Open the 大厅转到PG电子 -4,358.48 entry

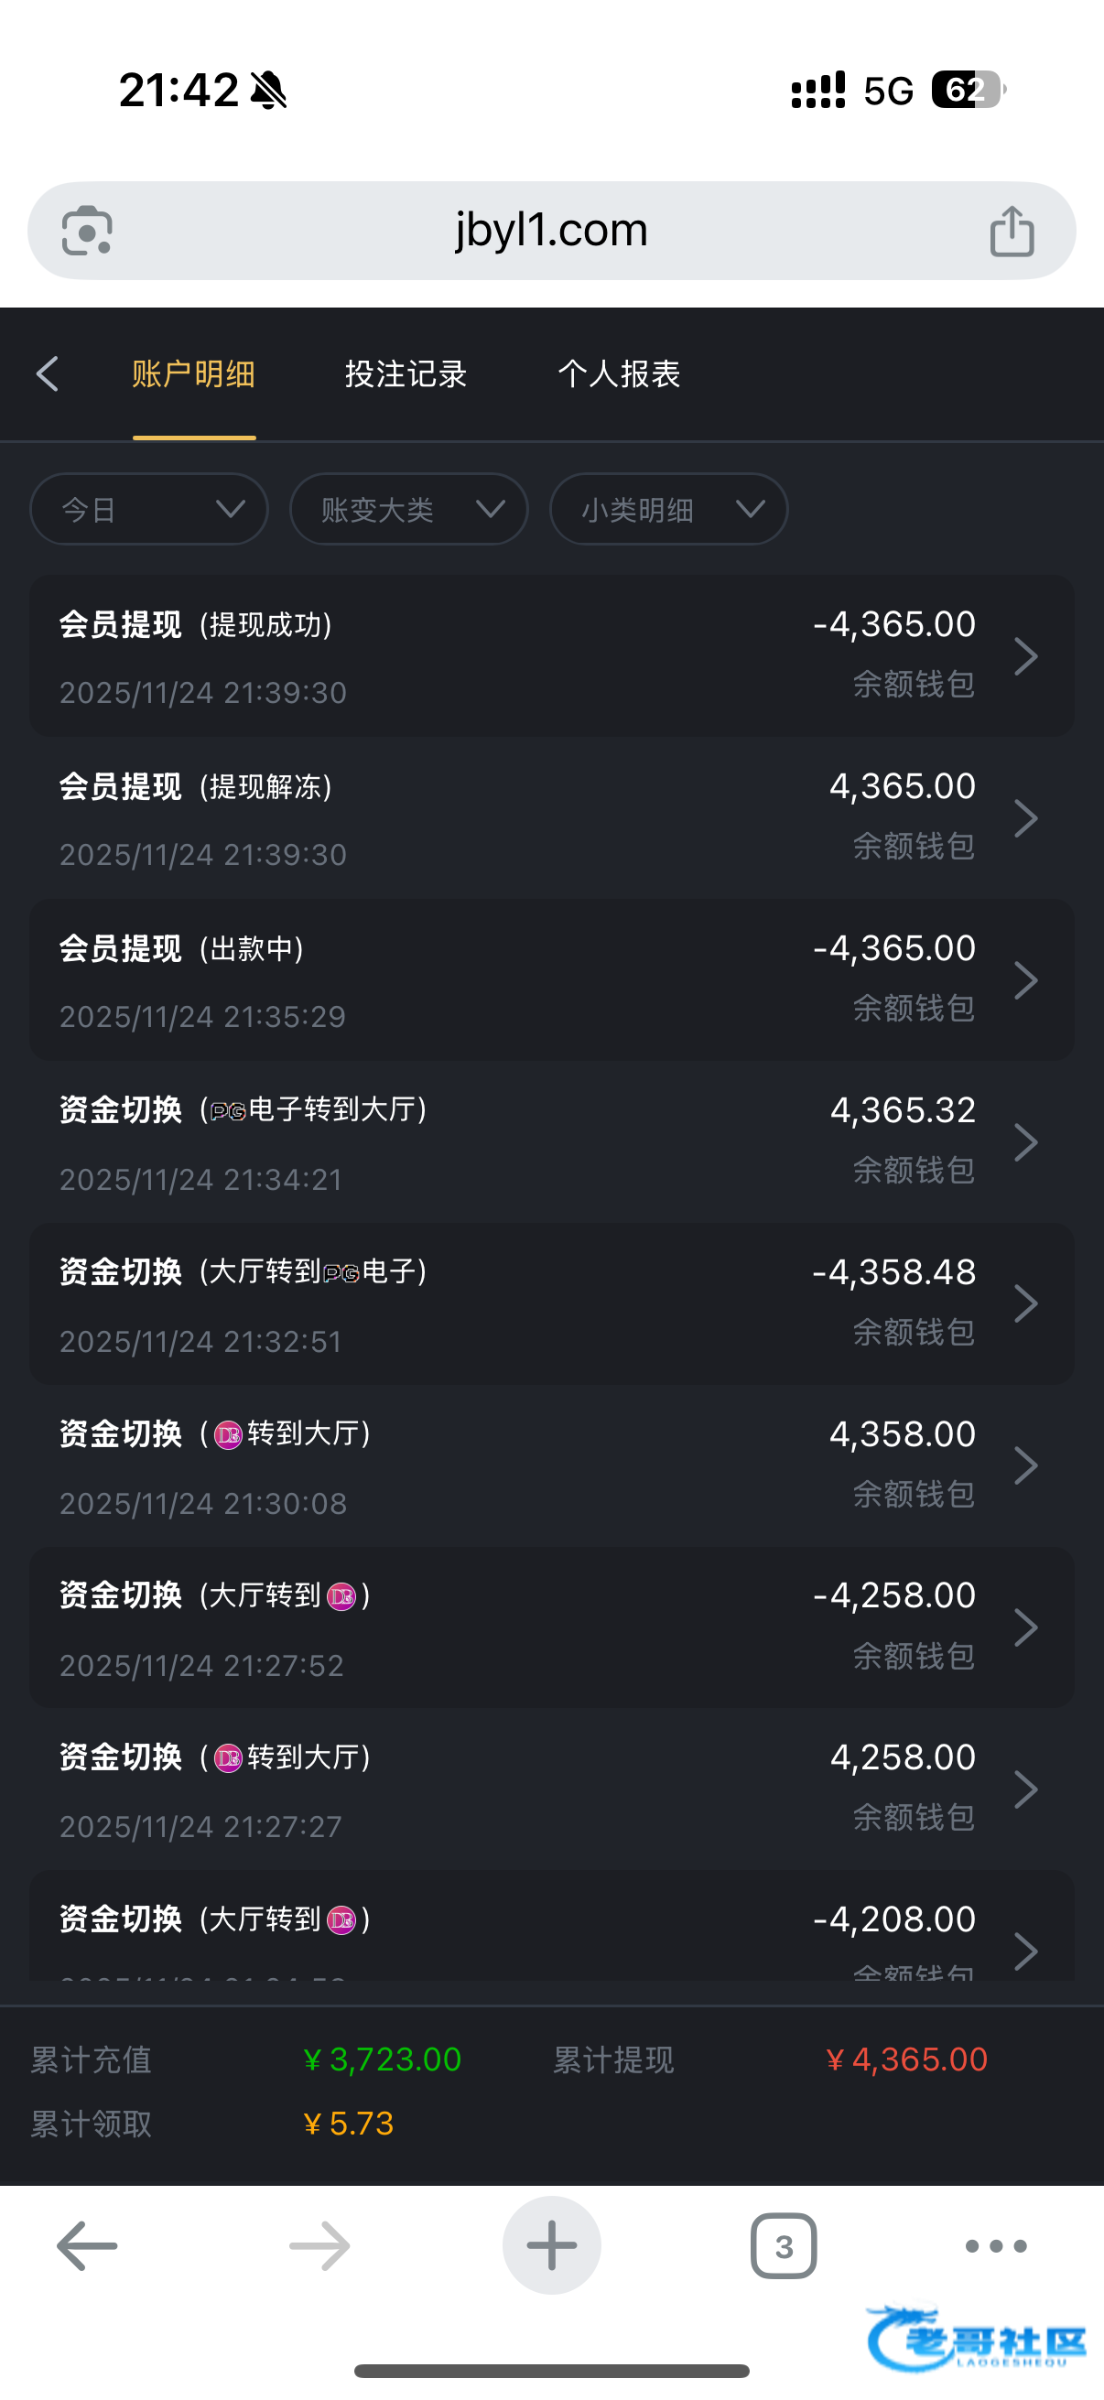(x=552, y=1304)
